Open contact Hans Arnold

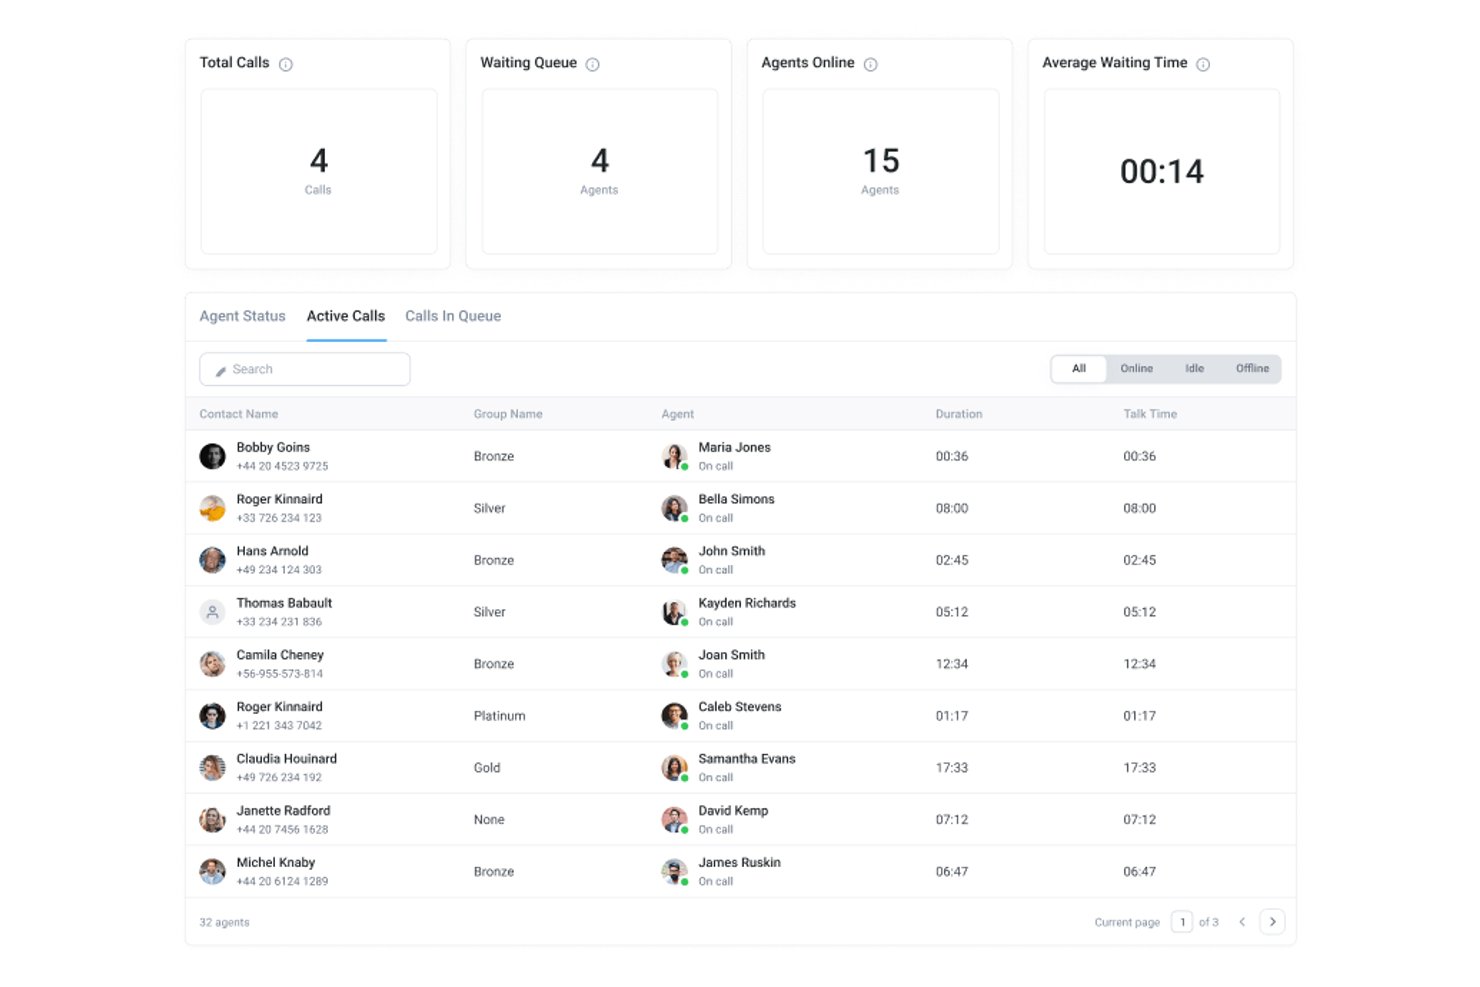[273, 551]
